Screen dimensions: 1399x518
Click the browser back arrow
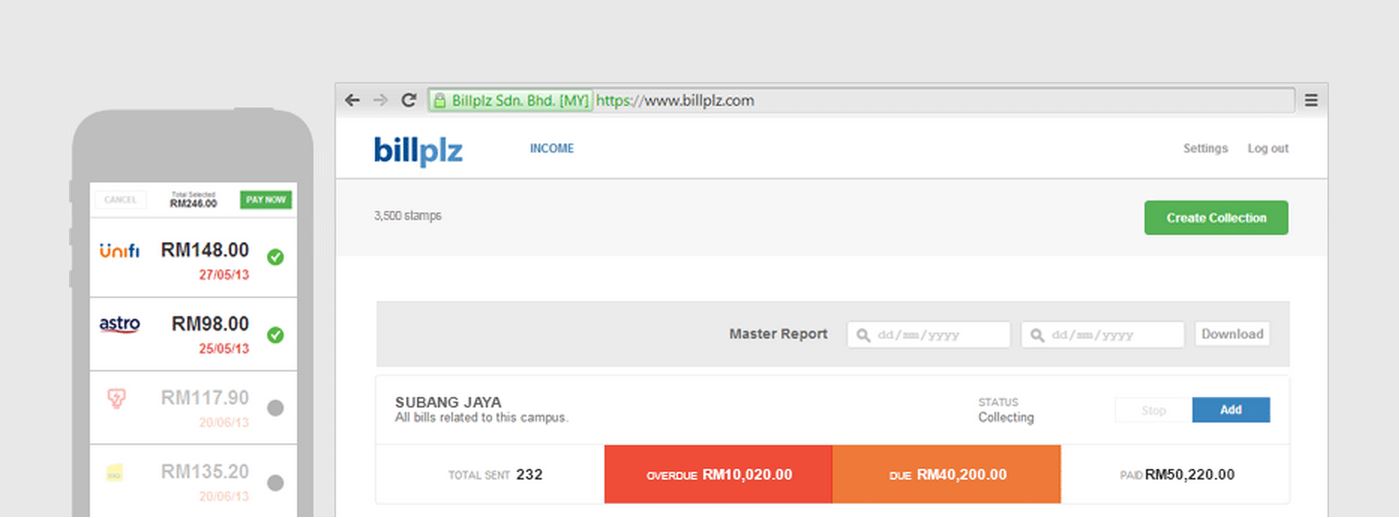pyautogui.click(x=351, y=100)
